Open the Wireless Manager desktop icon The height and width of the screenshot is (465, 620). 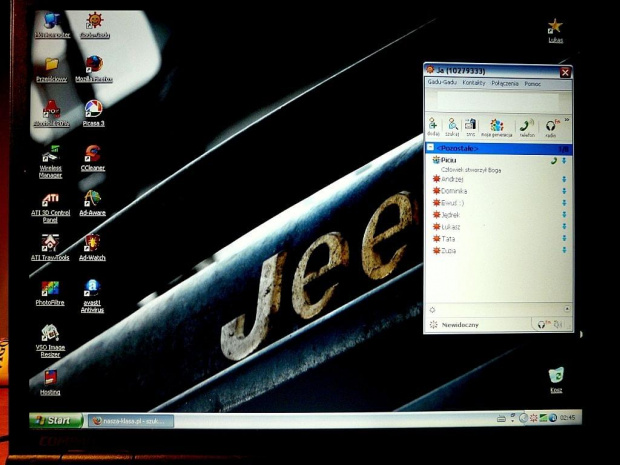[x=51, y=162]
